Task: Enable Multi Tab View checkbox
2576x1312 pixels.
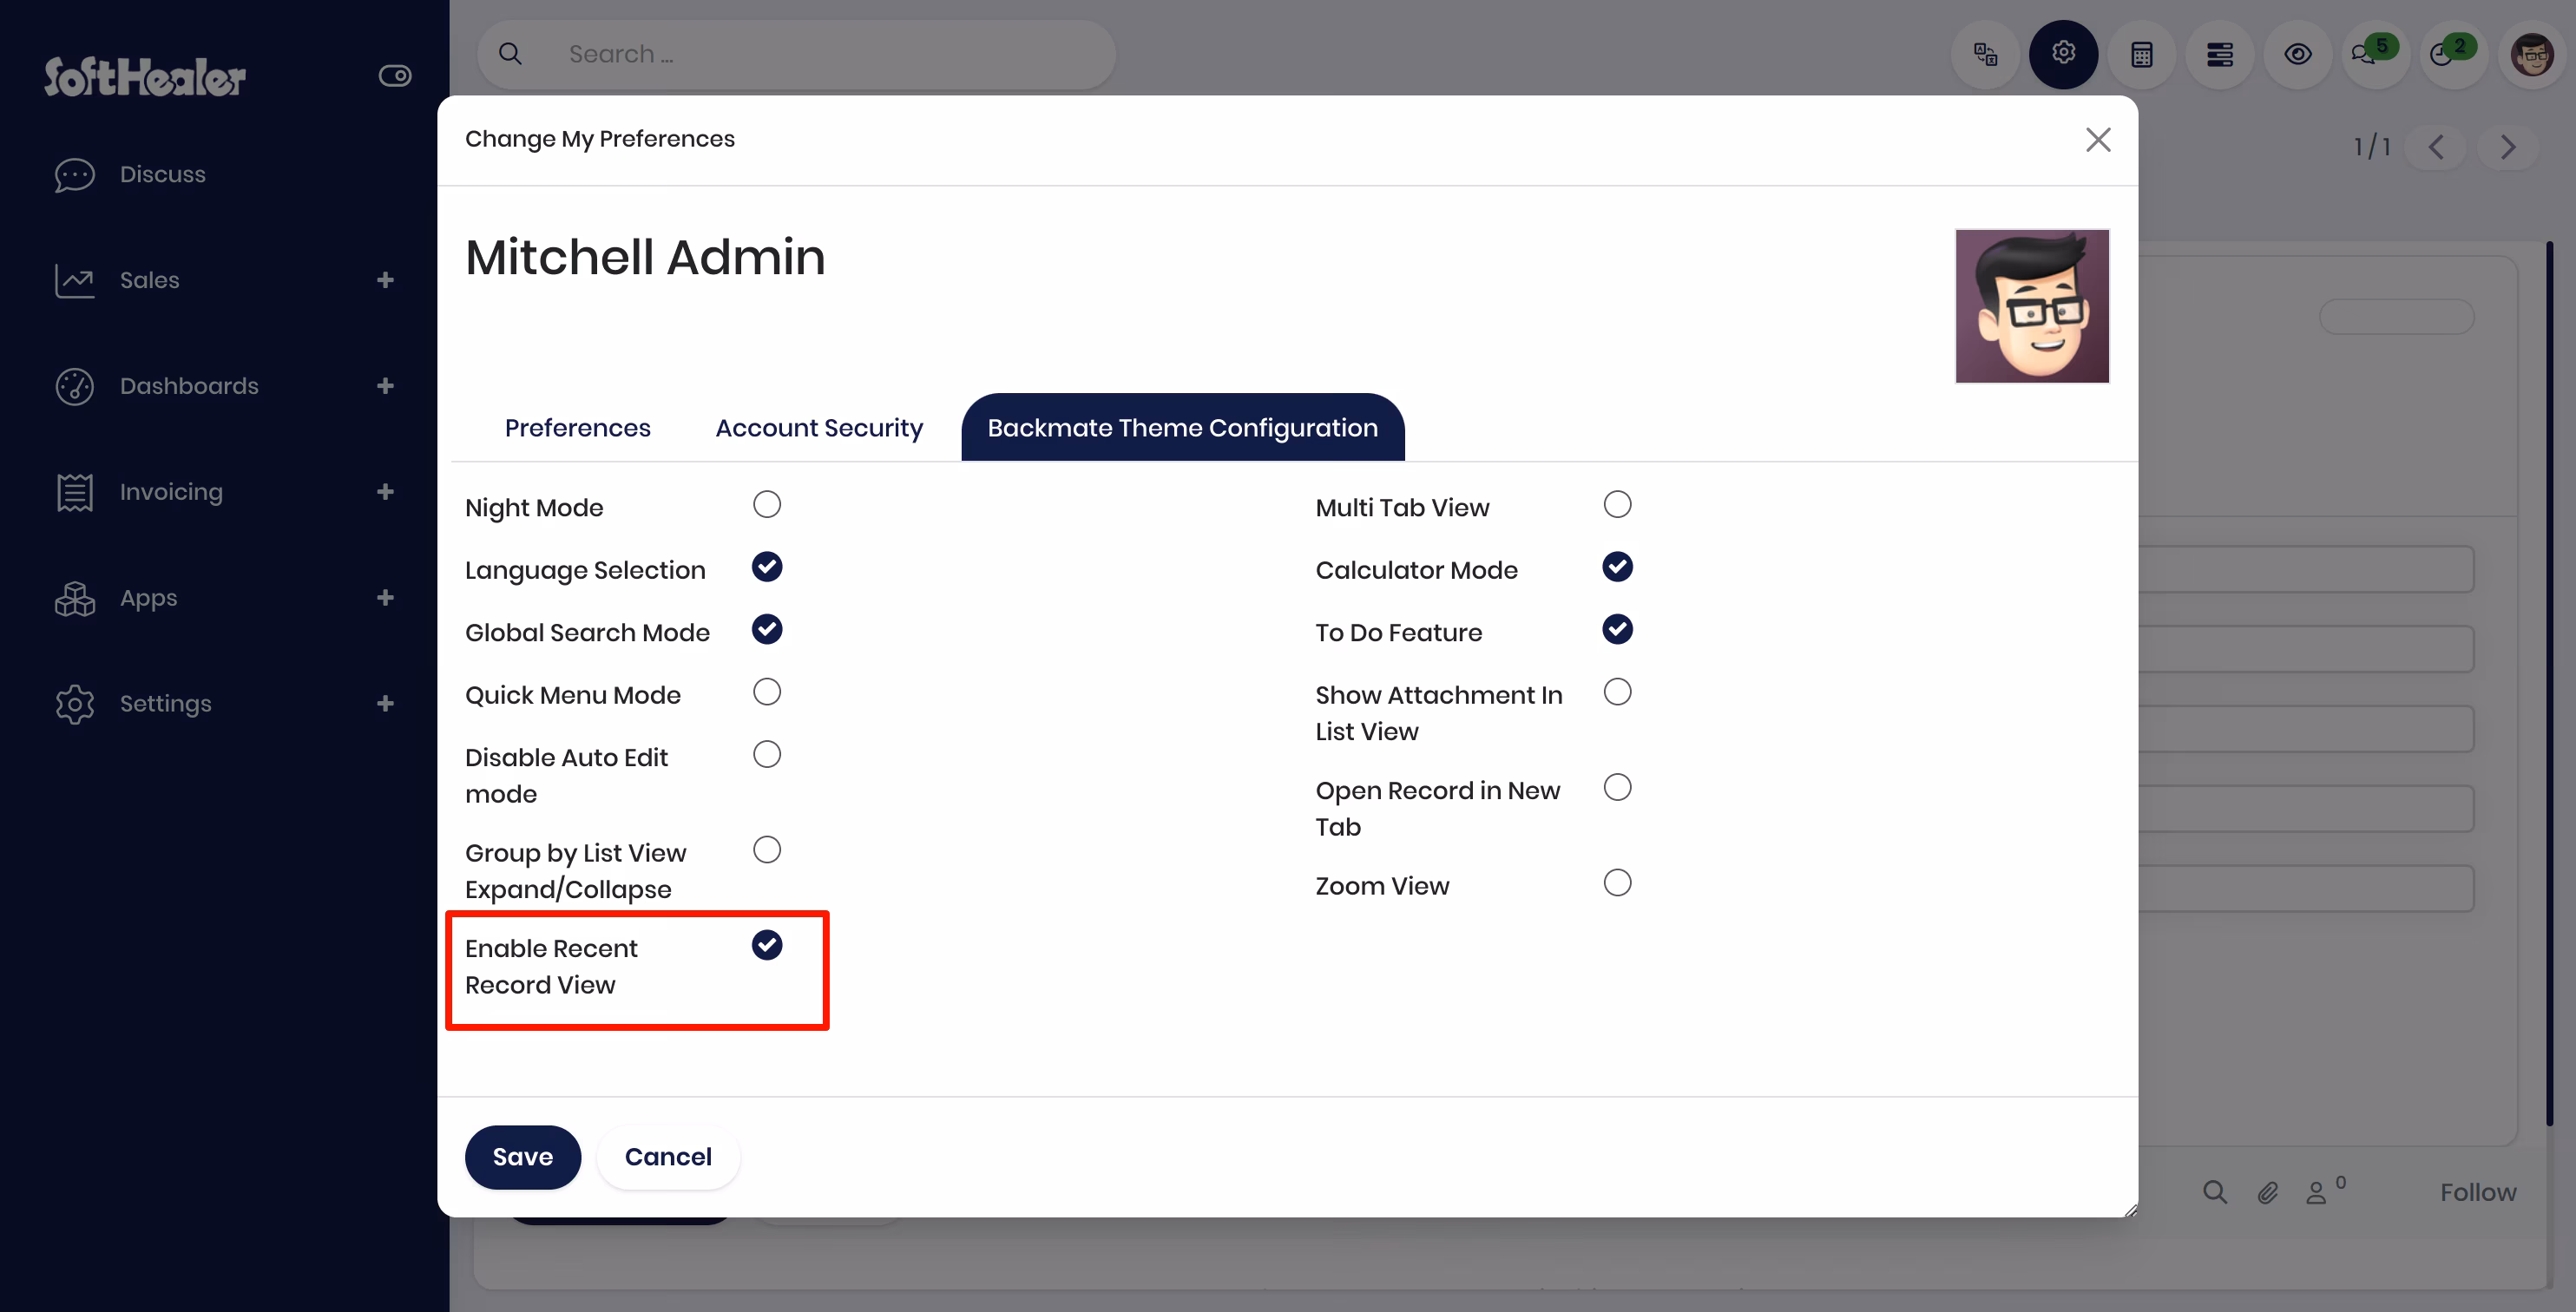Action: [1617, 505]
